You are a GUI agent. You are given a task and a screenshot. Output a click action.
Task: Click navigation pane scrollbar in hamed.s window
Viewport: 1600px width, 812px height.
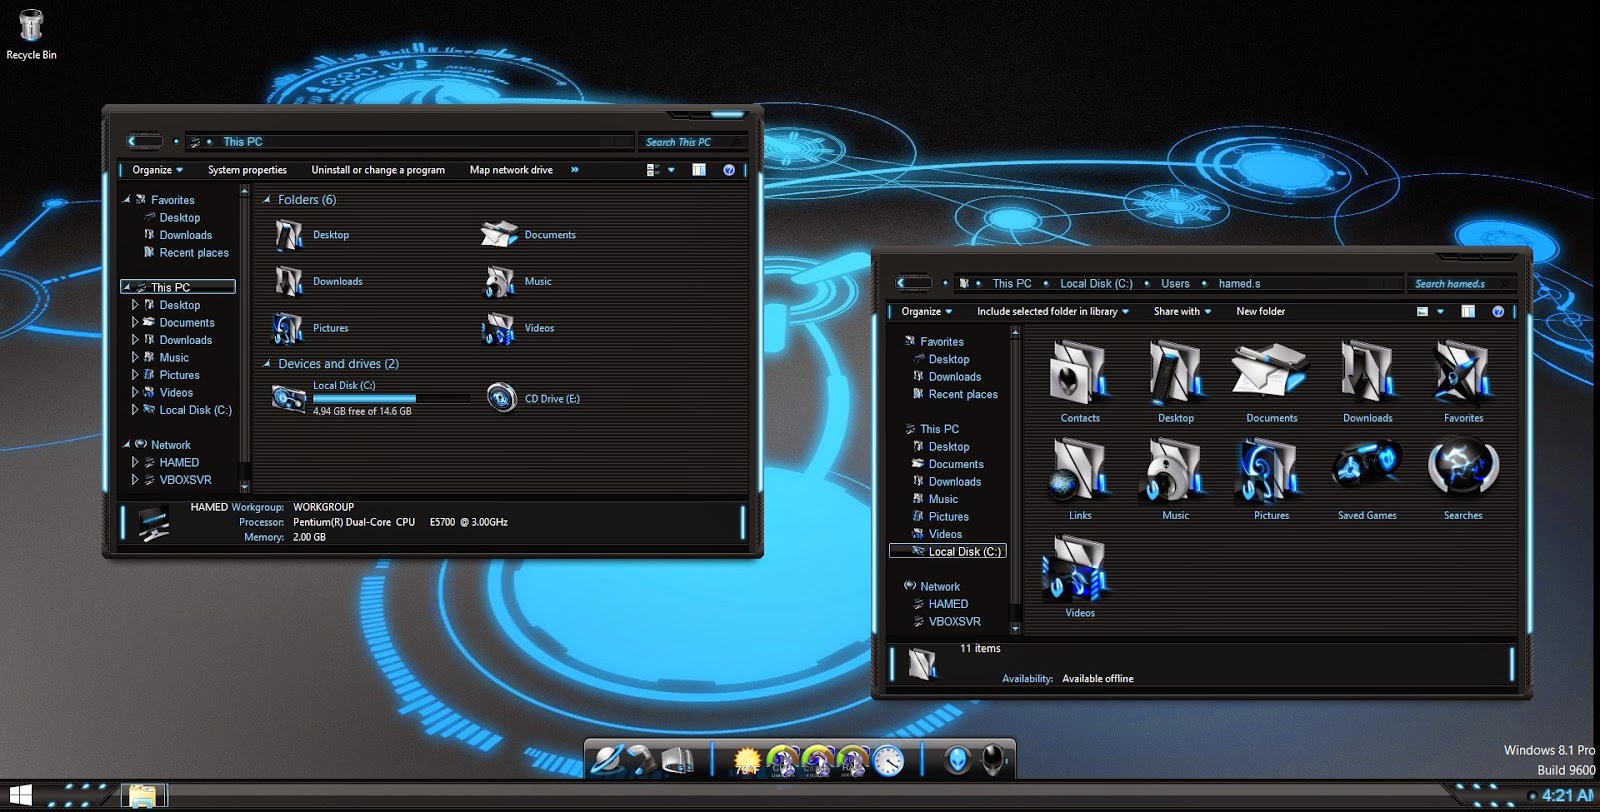point(1015,481)
